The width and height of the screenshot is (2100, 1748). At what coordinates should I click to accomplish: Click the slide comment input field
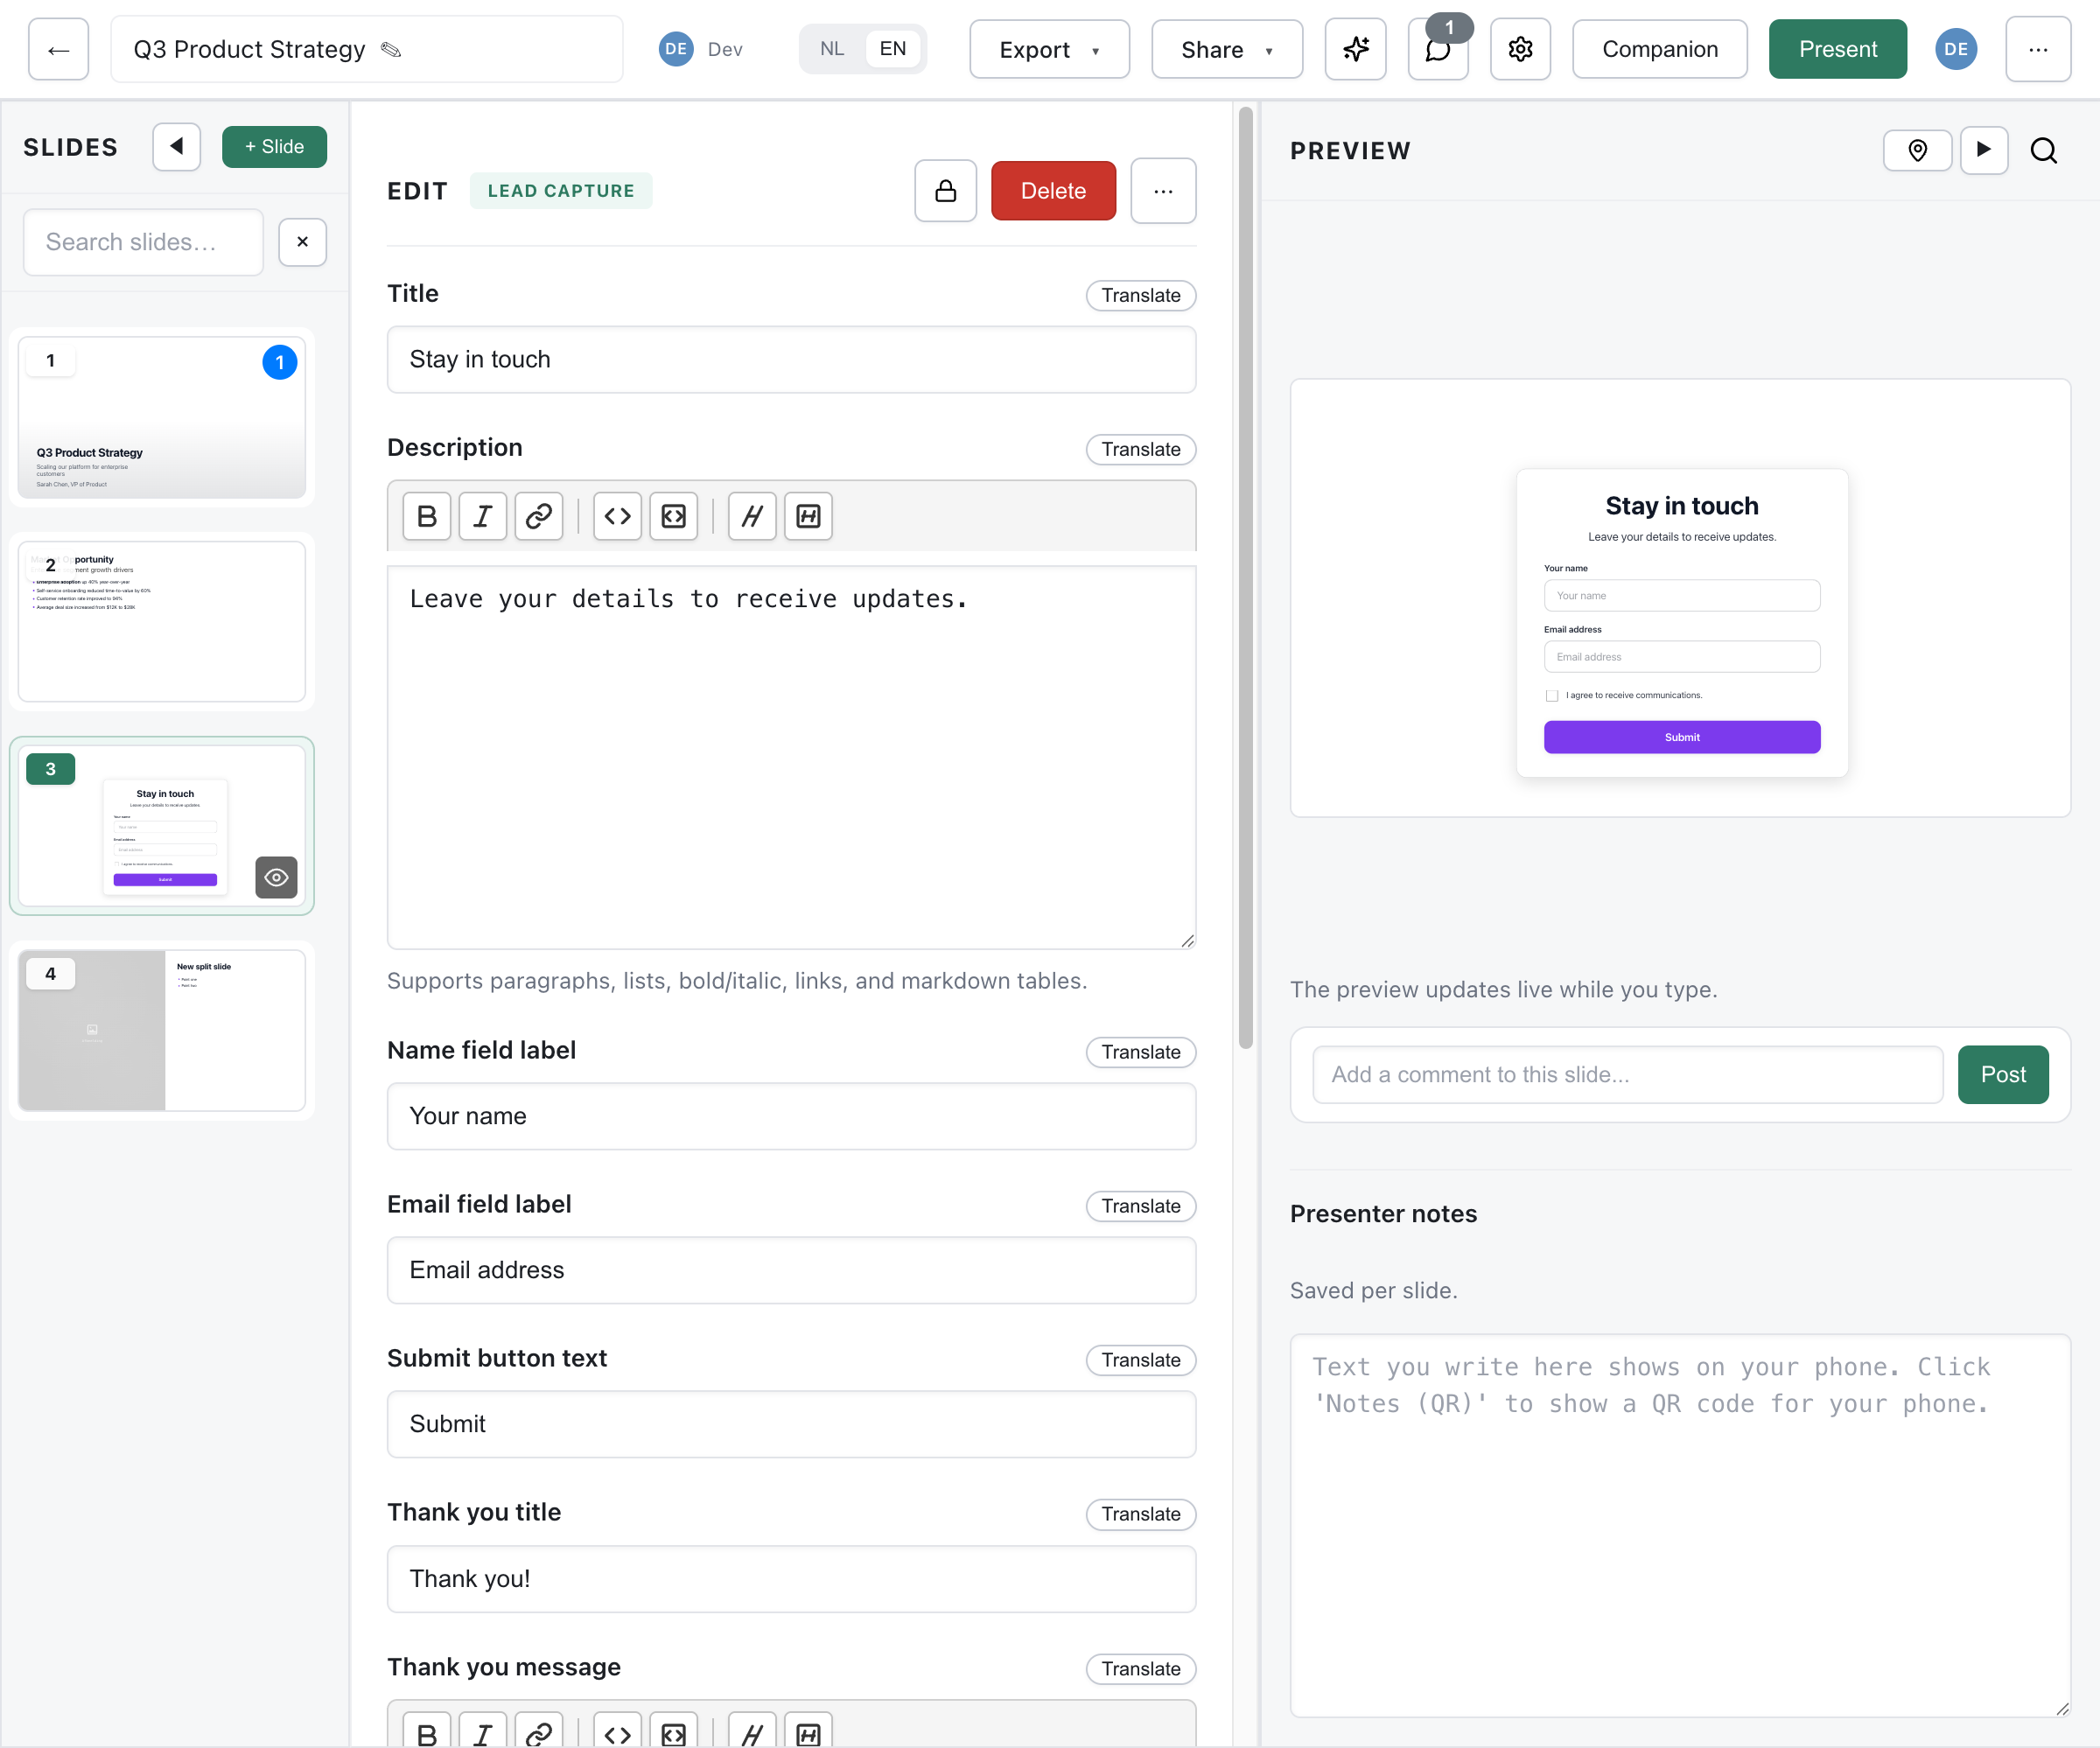point(1627,1074)
